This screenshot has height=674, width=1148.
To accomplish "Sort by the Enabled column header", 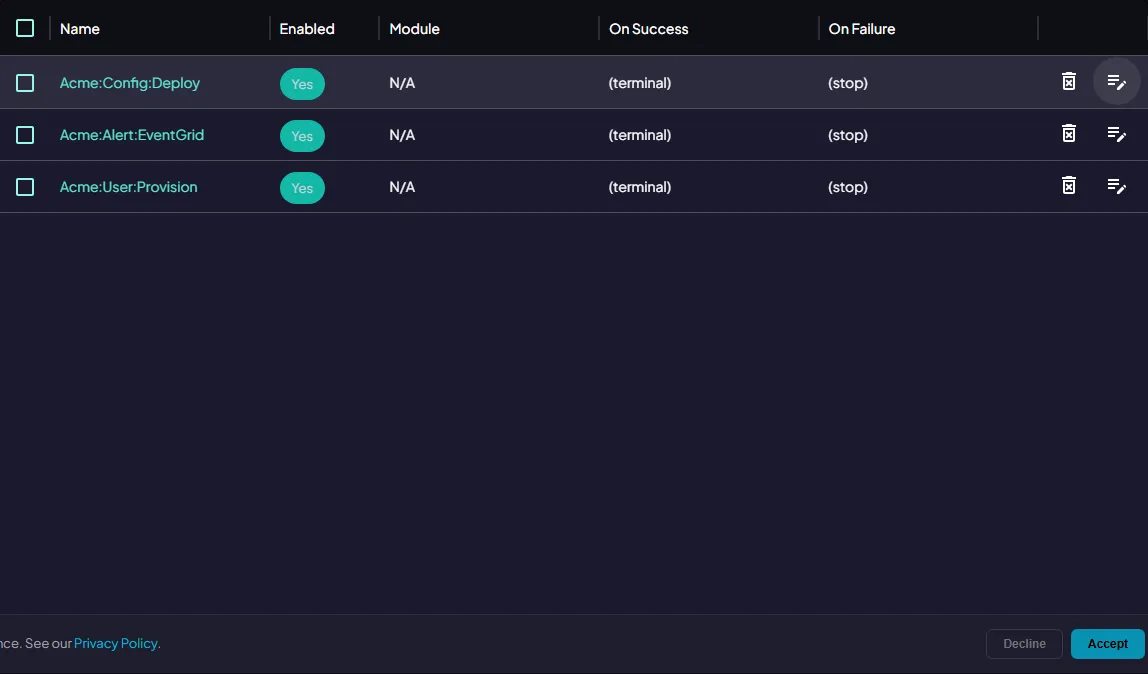I will 307,29.
